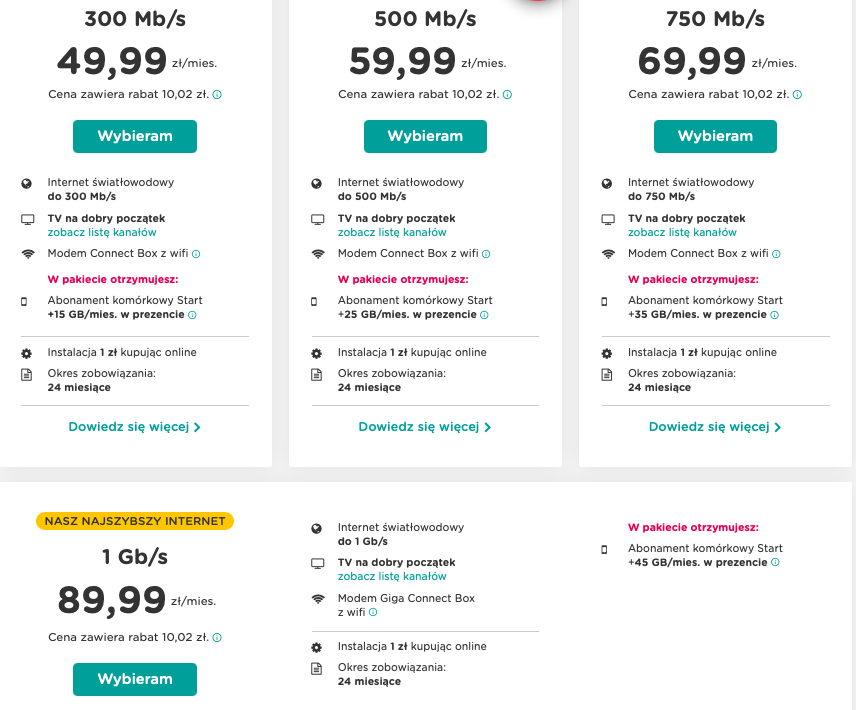The image size is (856, 710).
Task: Choose the 500 Mb/s plan with Wybieram
Action: pos(425,136)
